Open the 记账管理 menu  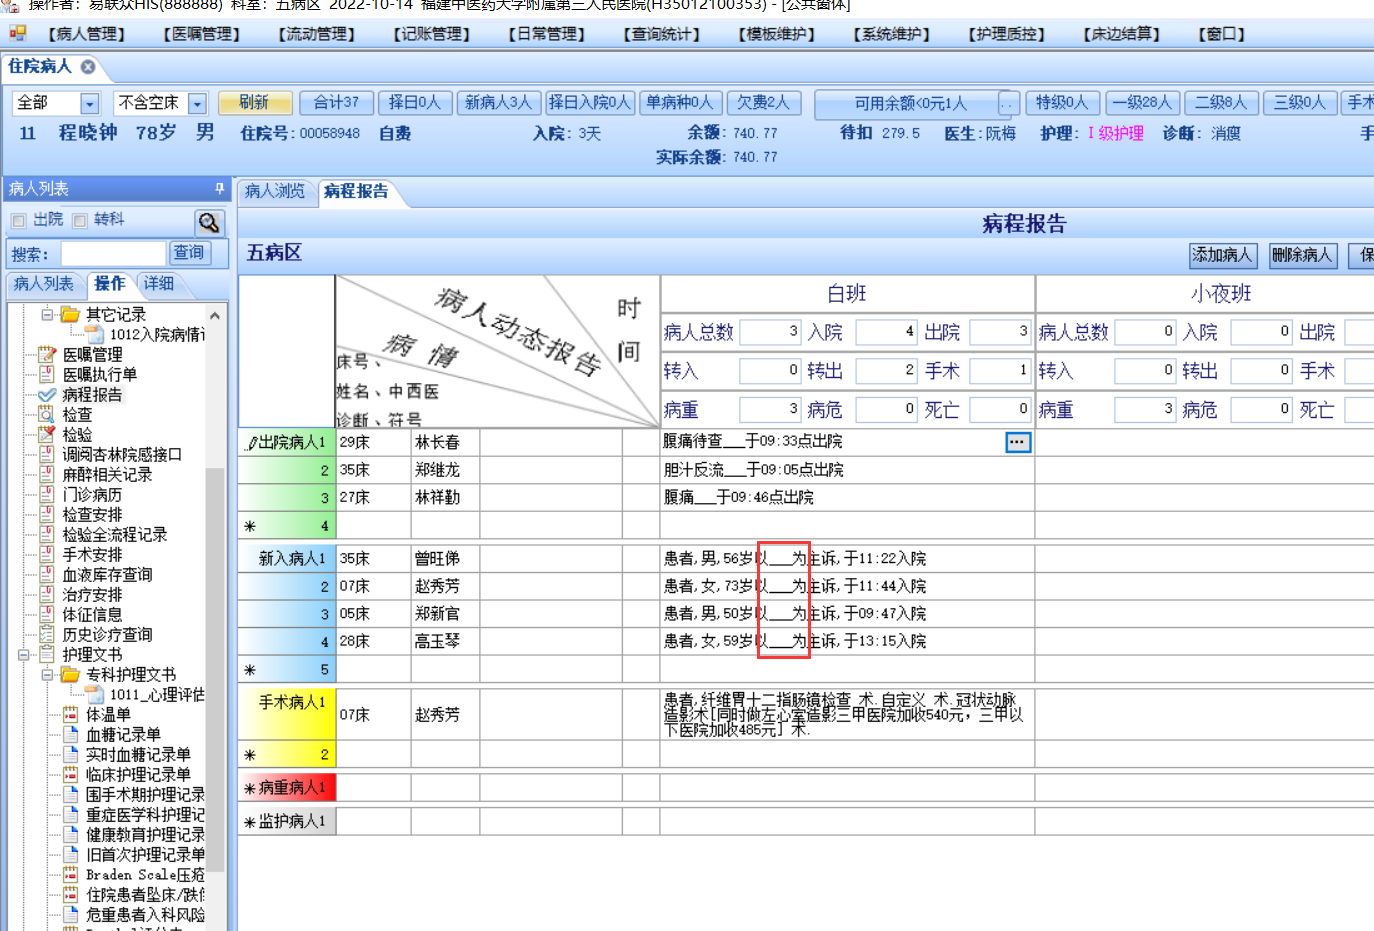432,34
